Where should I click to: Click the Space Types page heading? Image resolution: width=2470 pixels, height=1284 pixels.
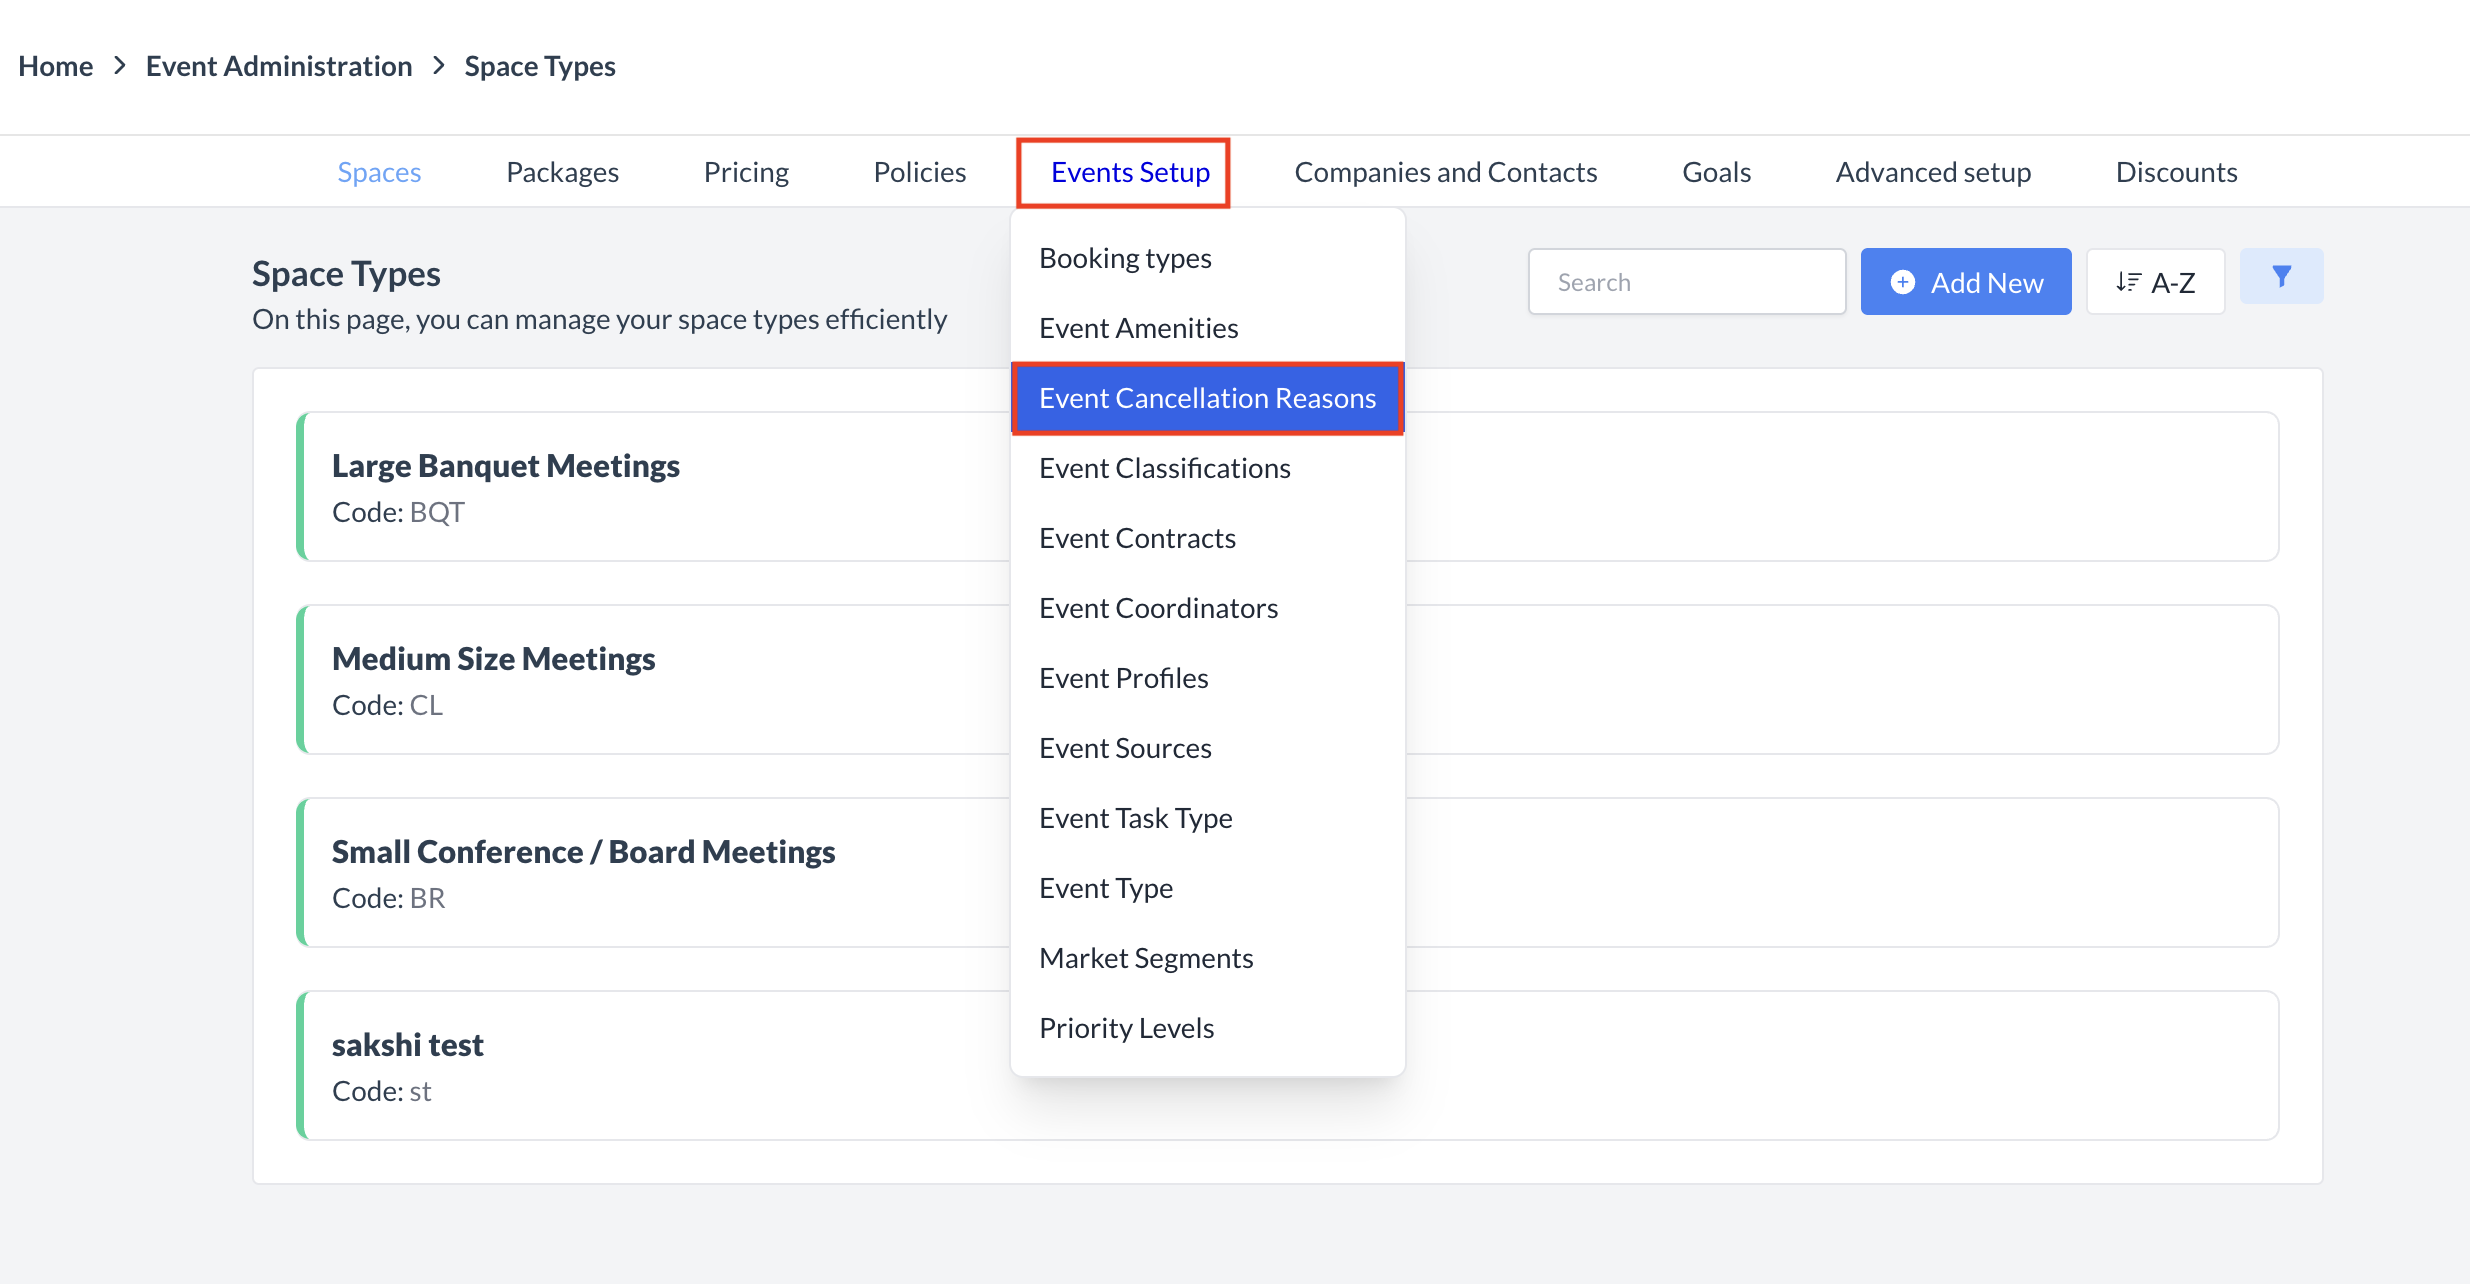346,274
